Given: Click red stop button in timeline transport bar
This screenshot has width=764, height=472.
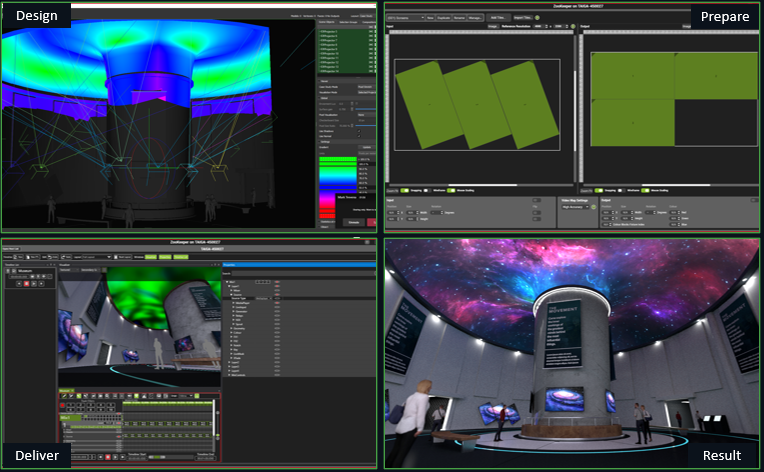Looking at the screenshot, I should pos(108,457).
